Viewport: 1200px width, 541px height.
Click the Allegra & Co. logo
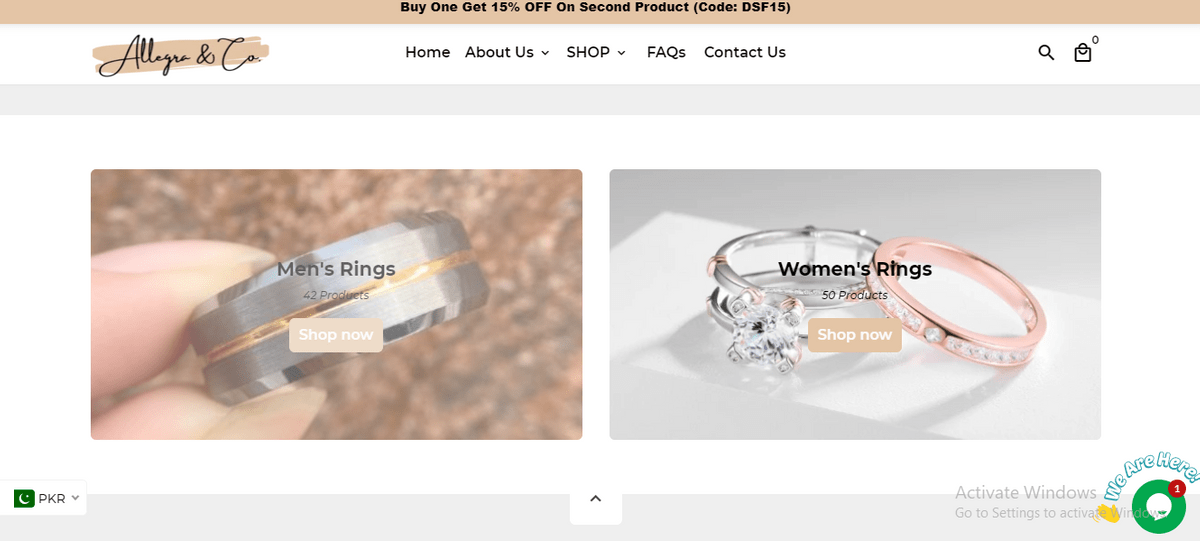[x=180, y=55]
